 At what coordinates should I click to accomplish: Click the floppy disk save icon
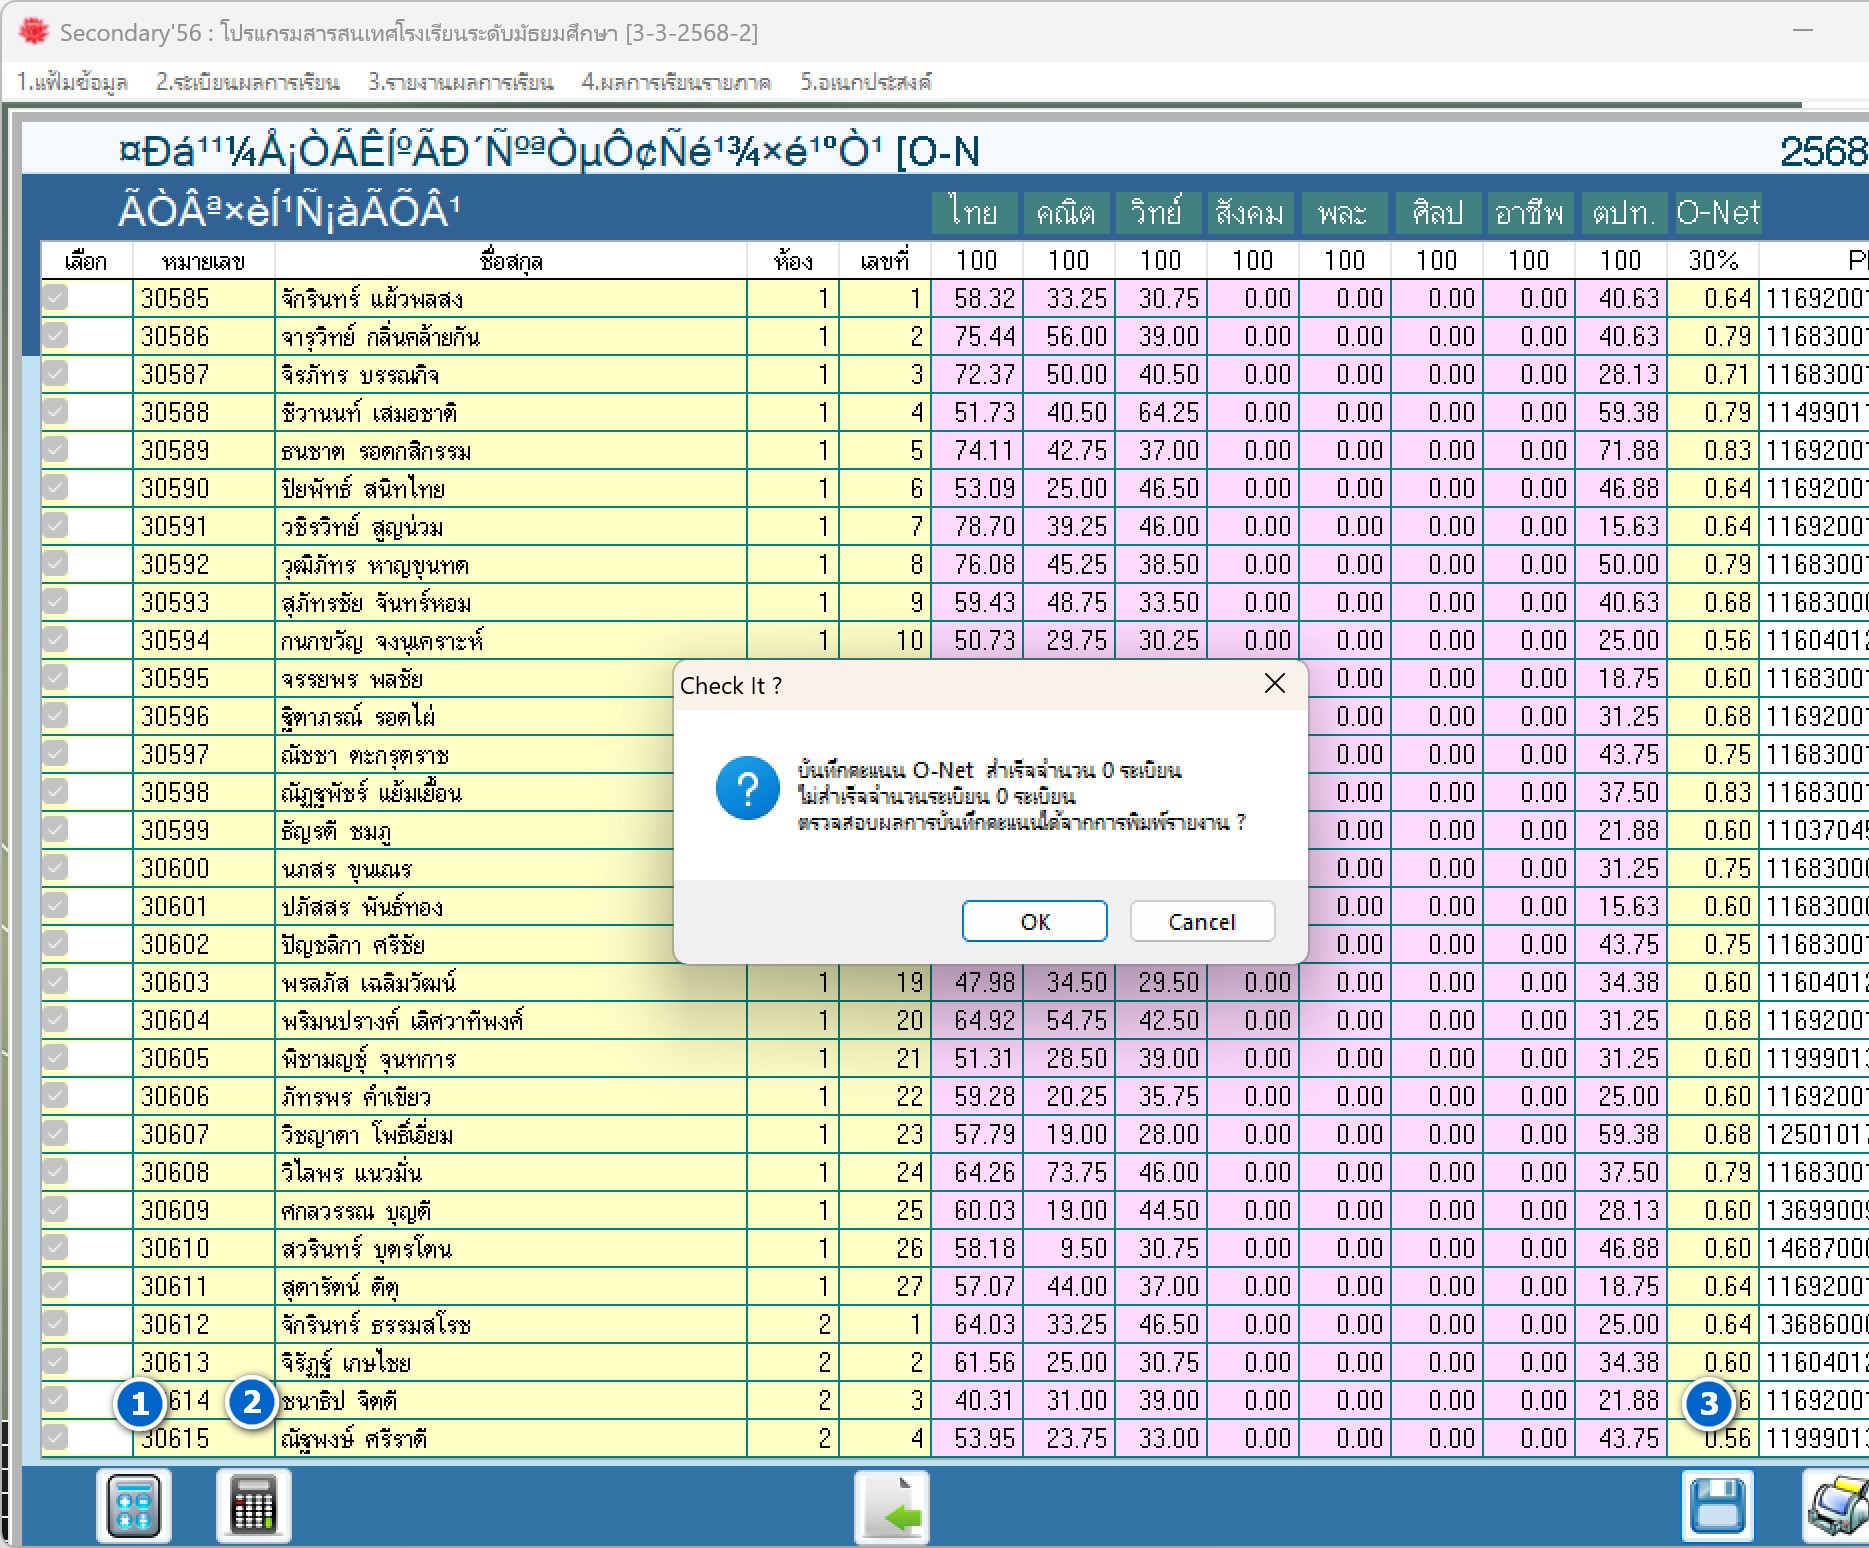pyautogui.click(x=1717, y=1506)
